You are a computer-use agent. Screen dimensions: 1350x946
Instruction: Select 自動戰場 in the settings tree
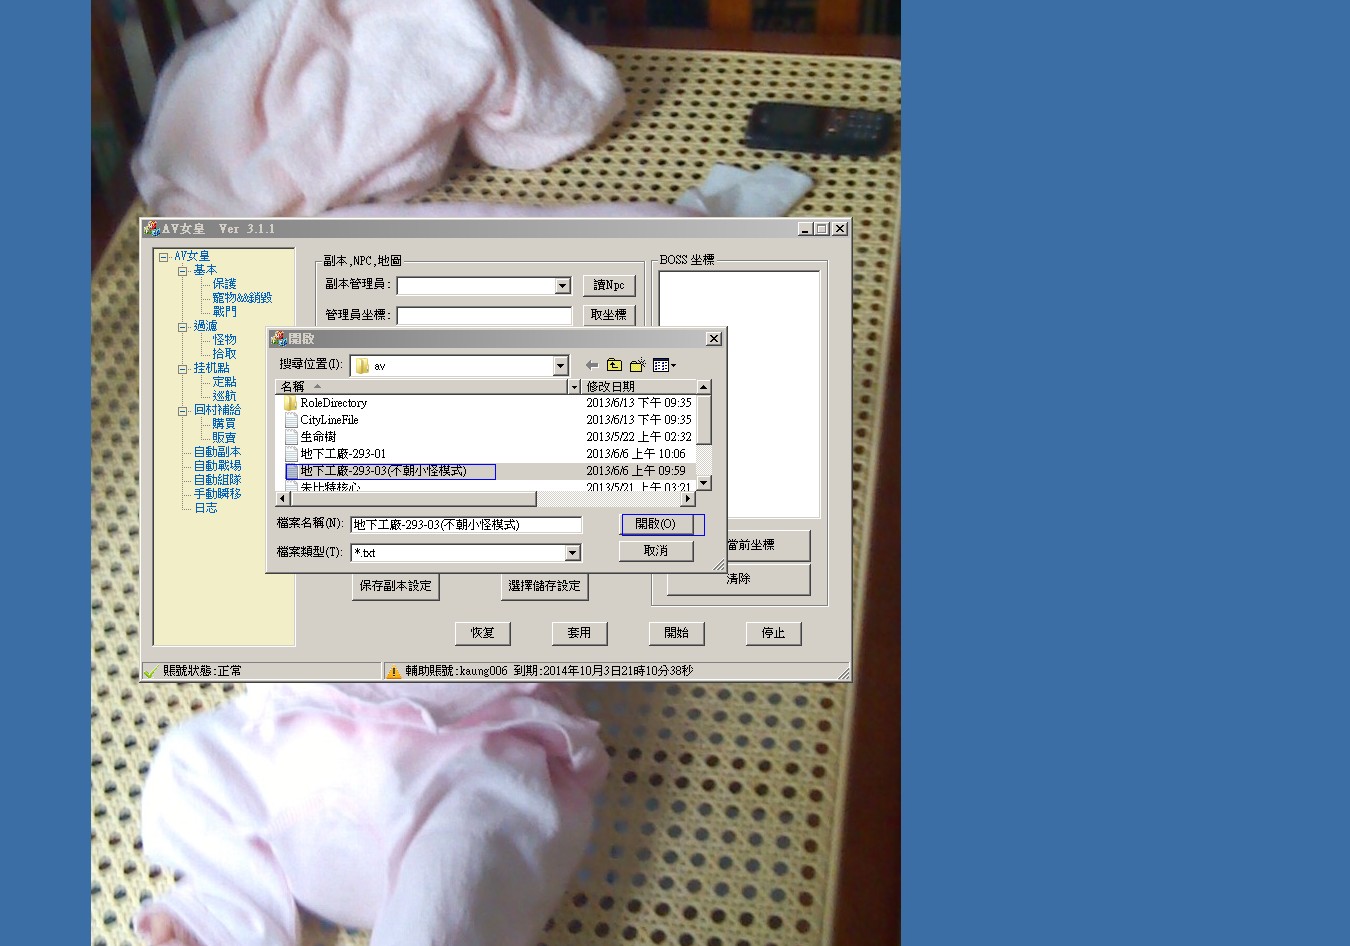pos(217,466)
